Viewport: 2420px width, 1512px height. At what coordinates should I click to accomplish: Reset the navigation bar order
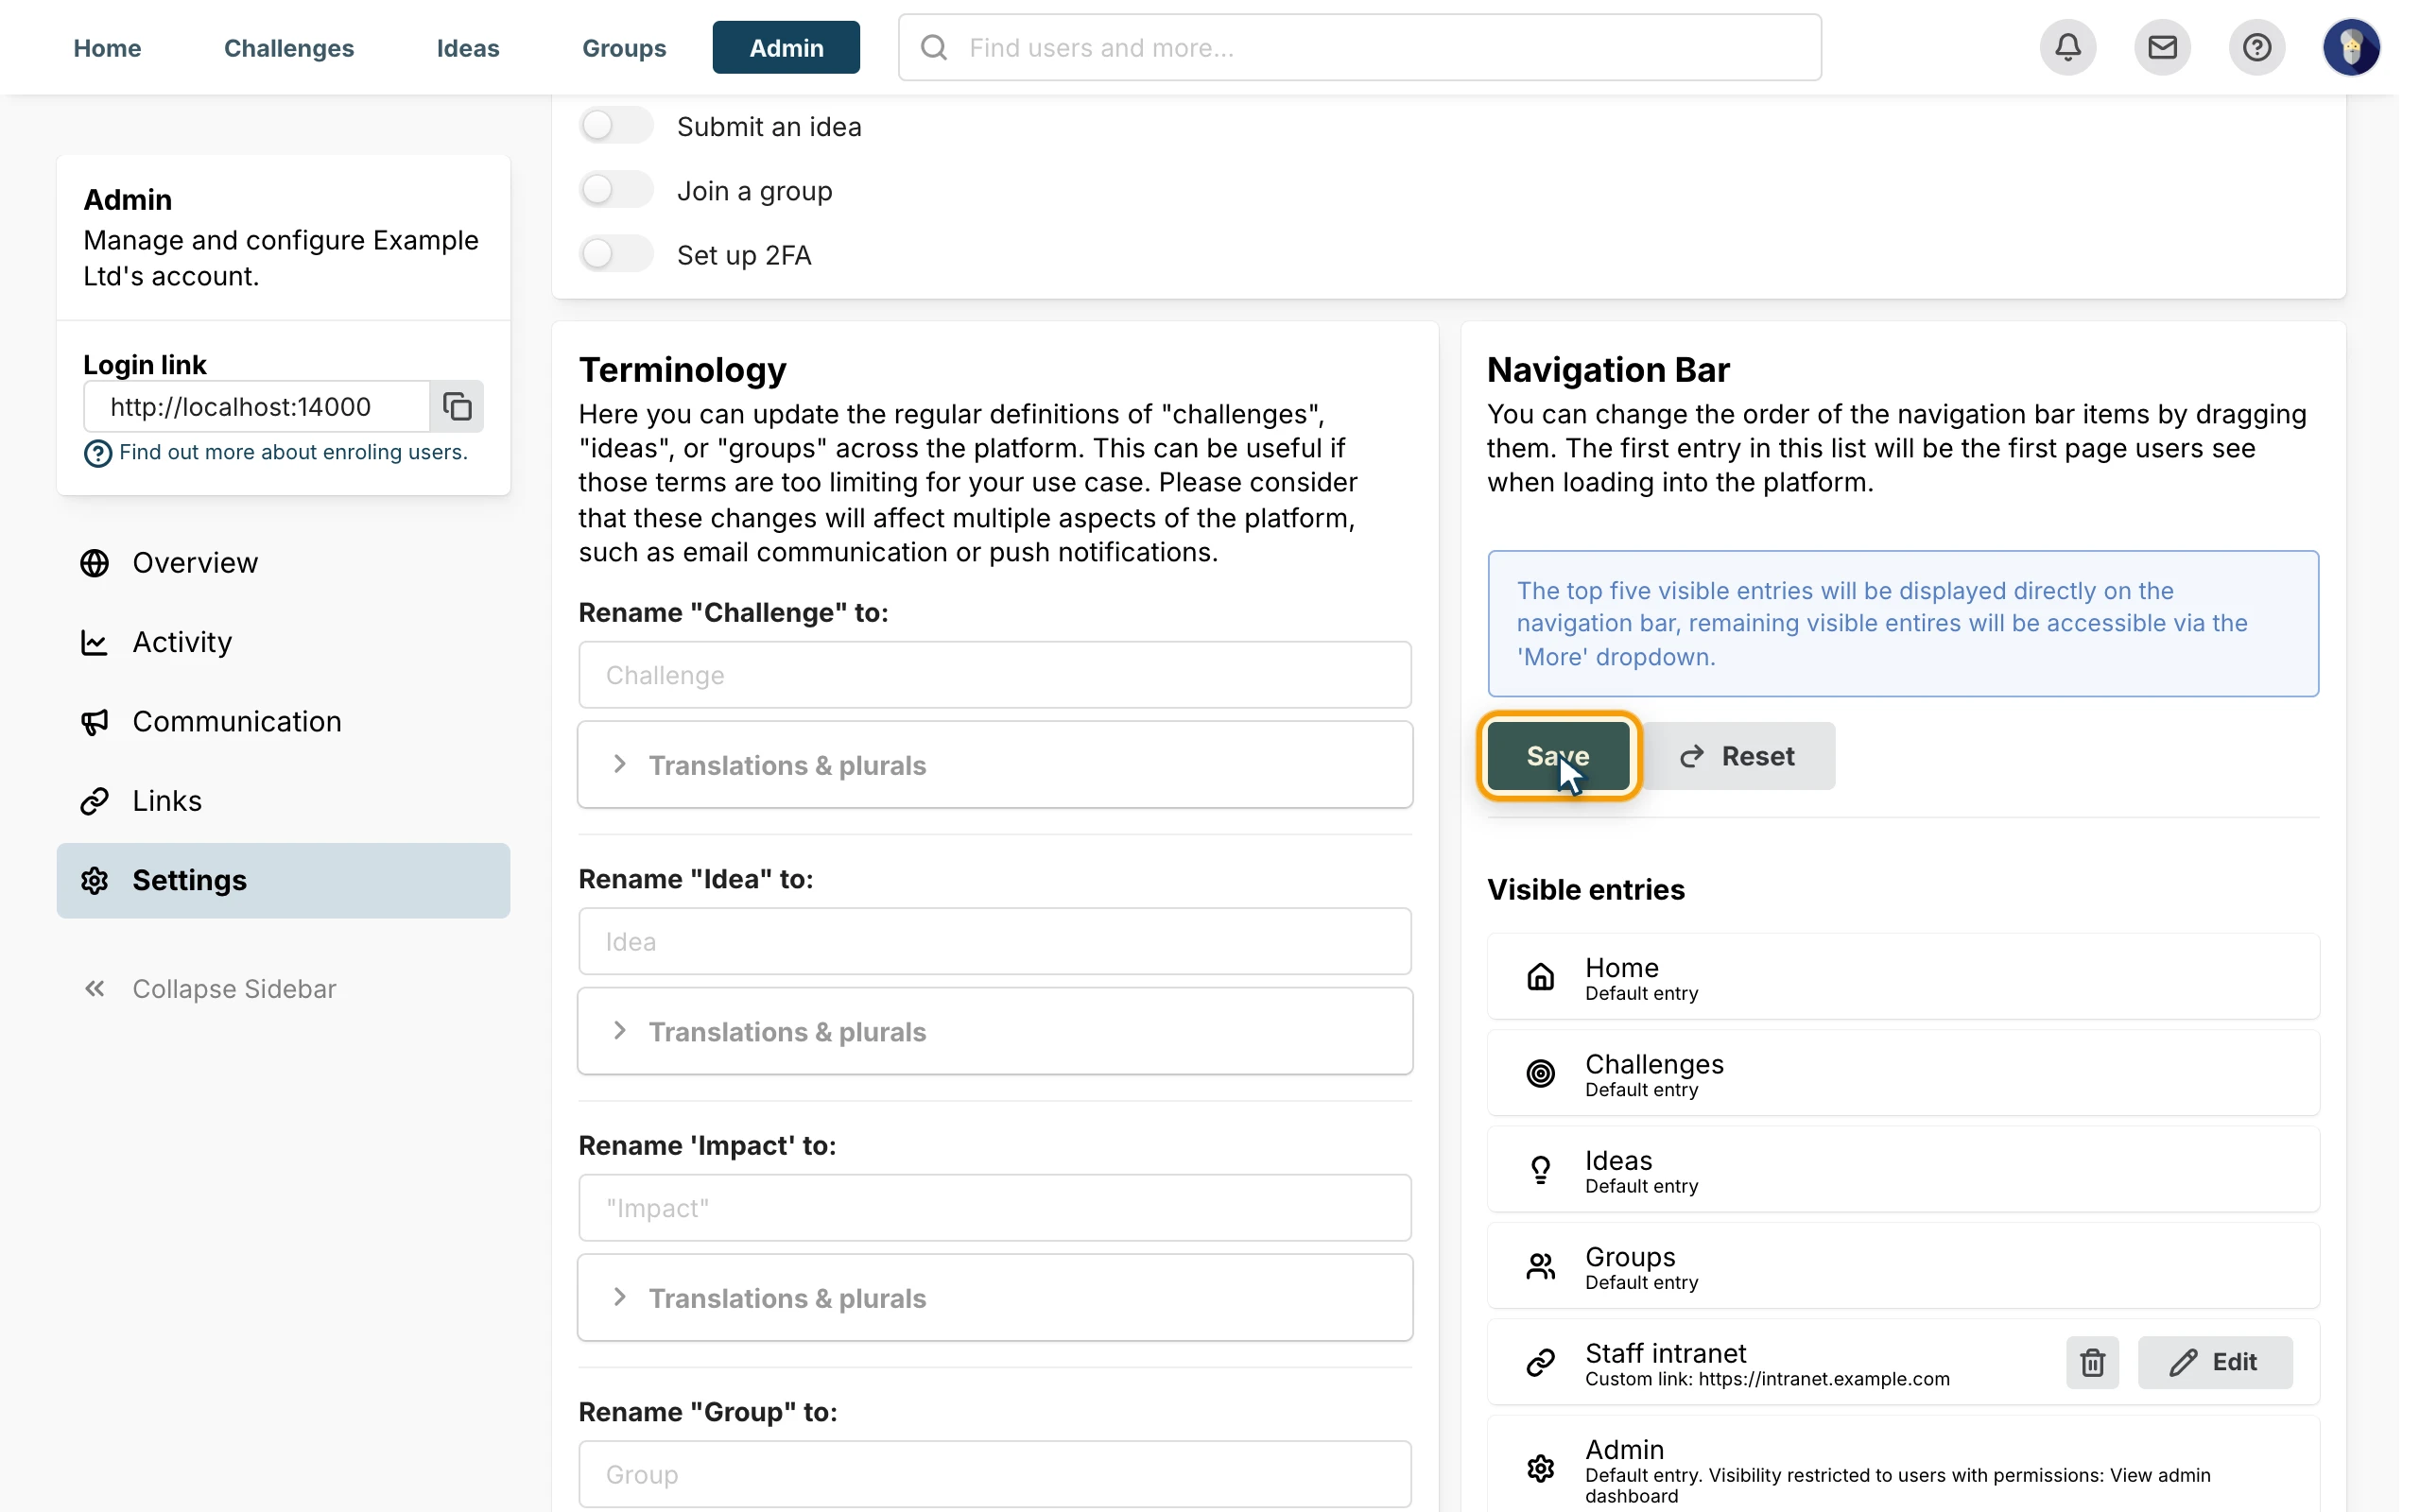(1738, 756)
